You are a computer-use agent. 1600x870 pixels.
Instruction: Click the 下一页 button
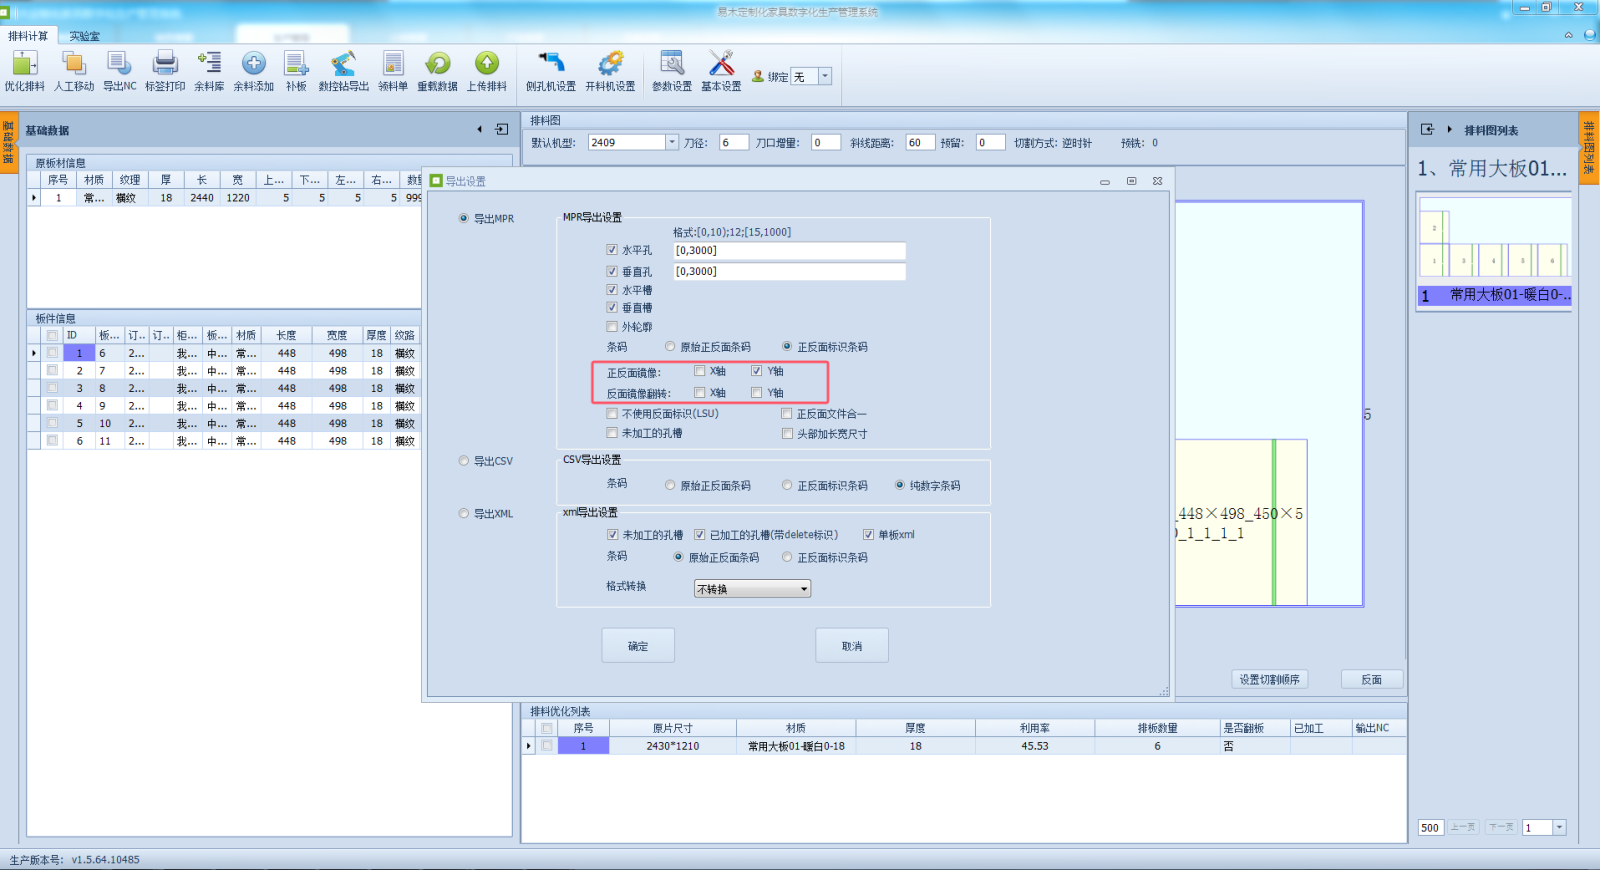point(1502,828)
